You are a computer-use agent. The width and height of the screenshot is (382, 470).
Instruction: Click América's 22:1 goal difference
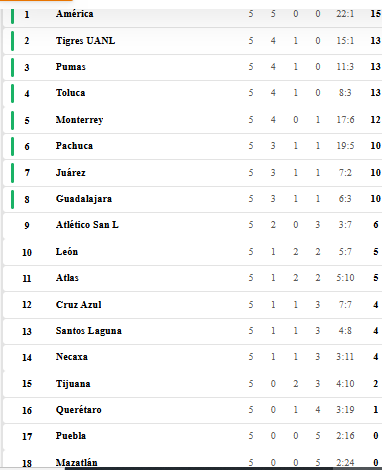[x=345, y=14]
